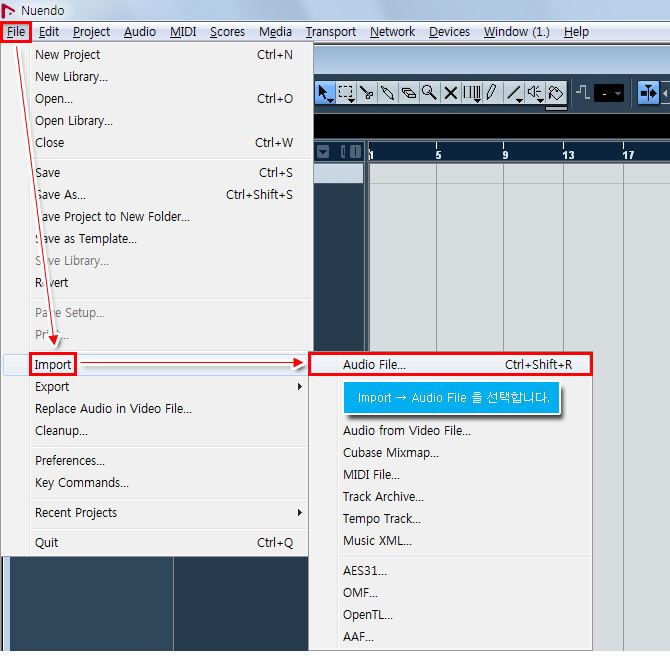Viewport: 670px width, 672px height.
Task: Open the Help menu
Action: click(x=576, y=32)
